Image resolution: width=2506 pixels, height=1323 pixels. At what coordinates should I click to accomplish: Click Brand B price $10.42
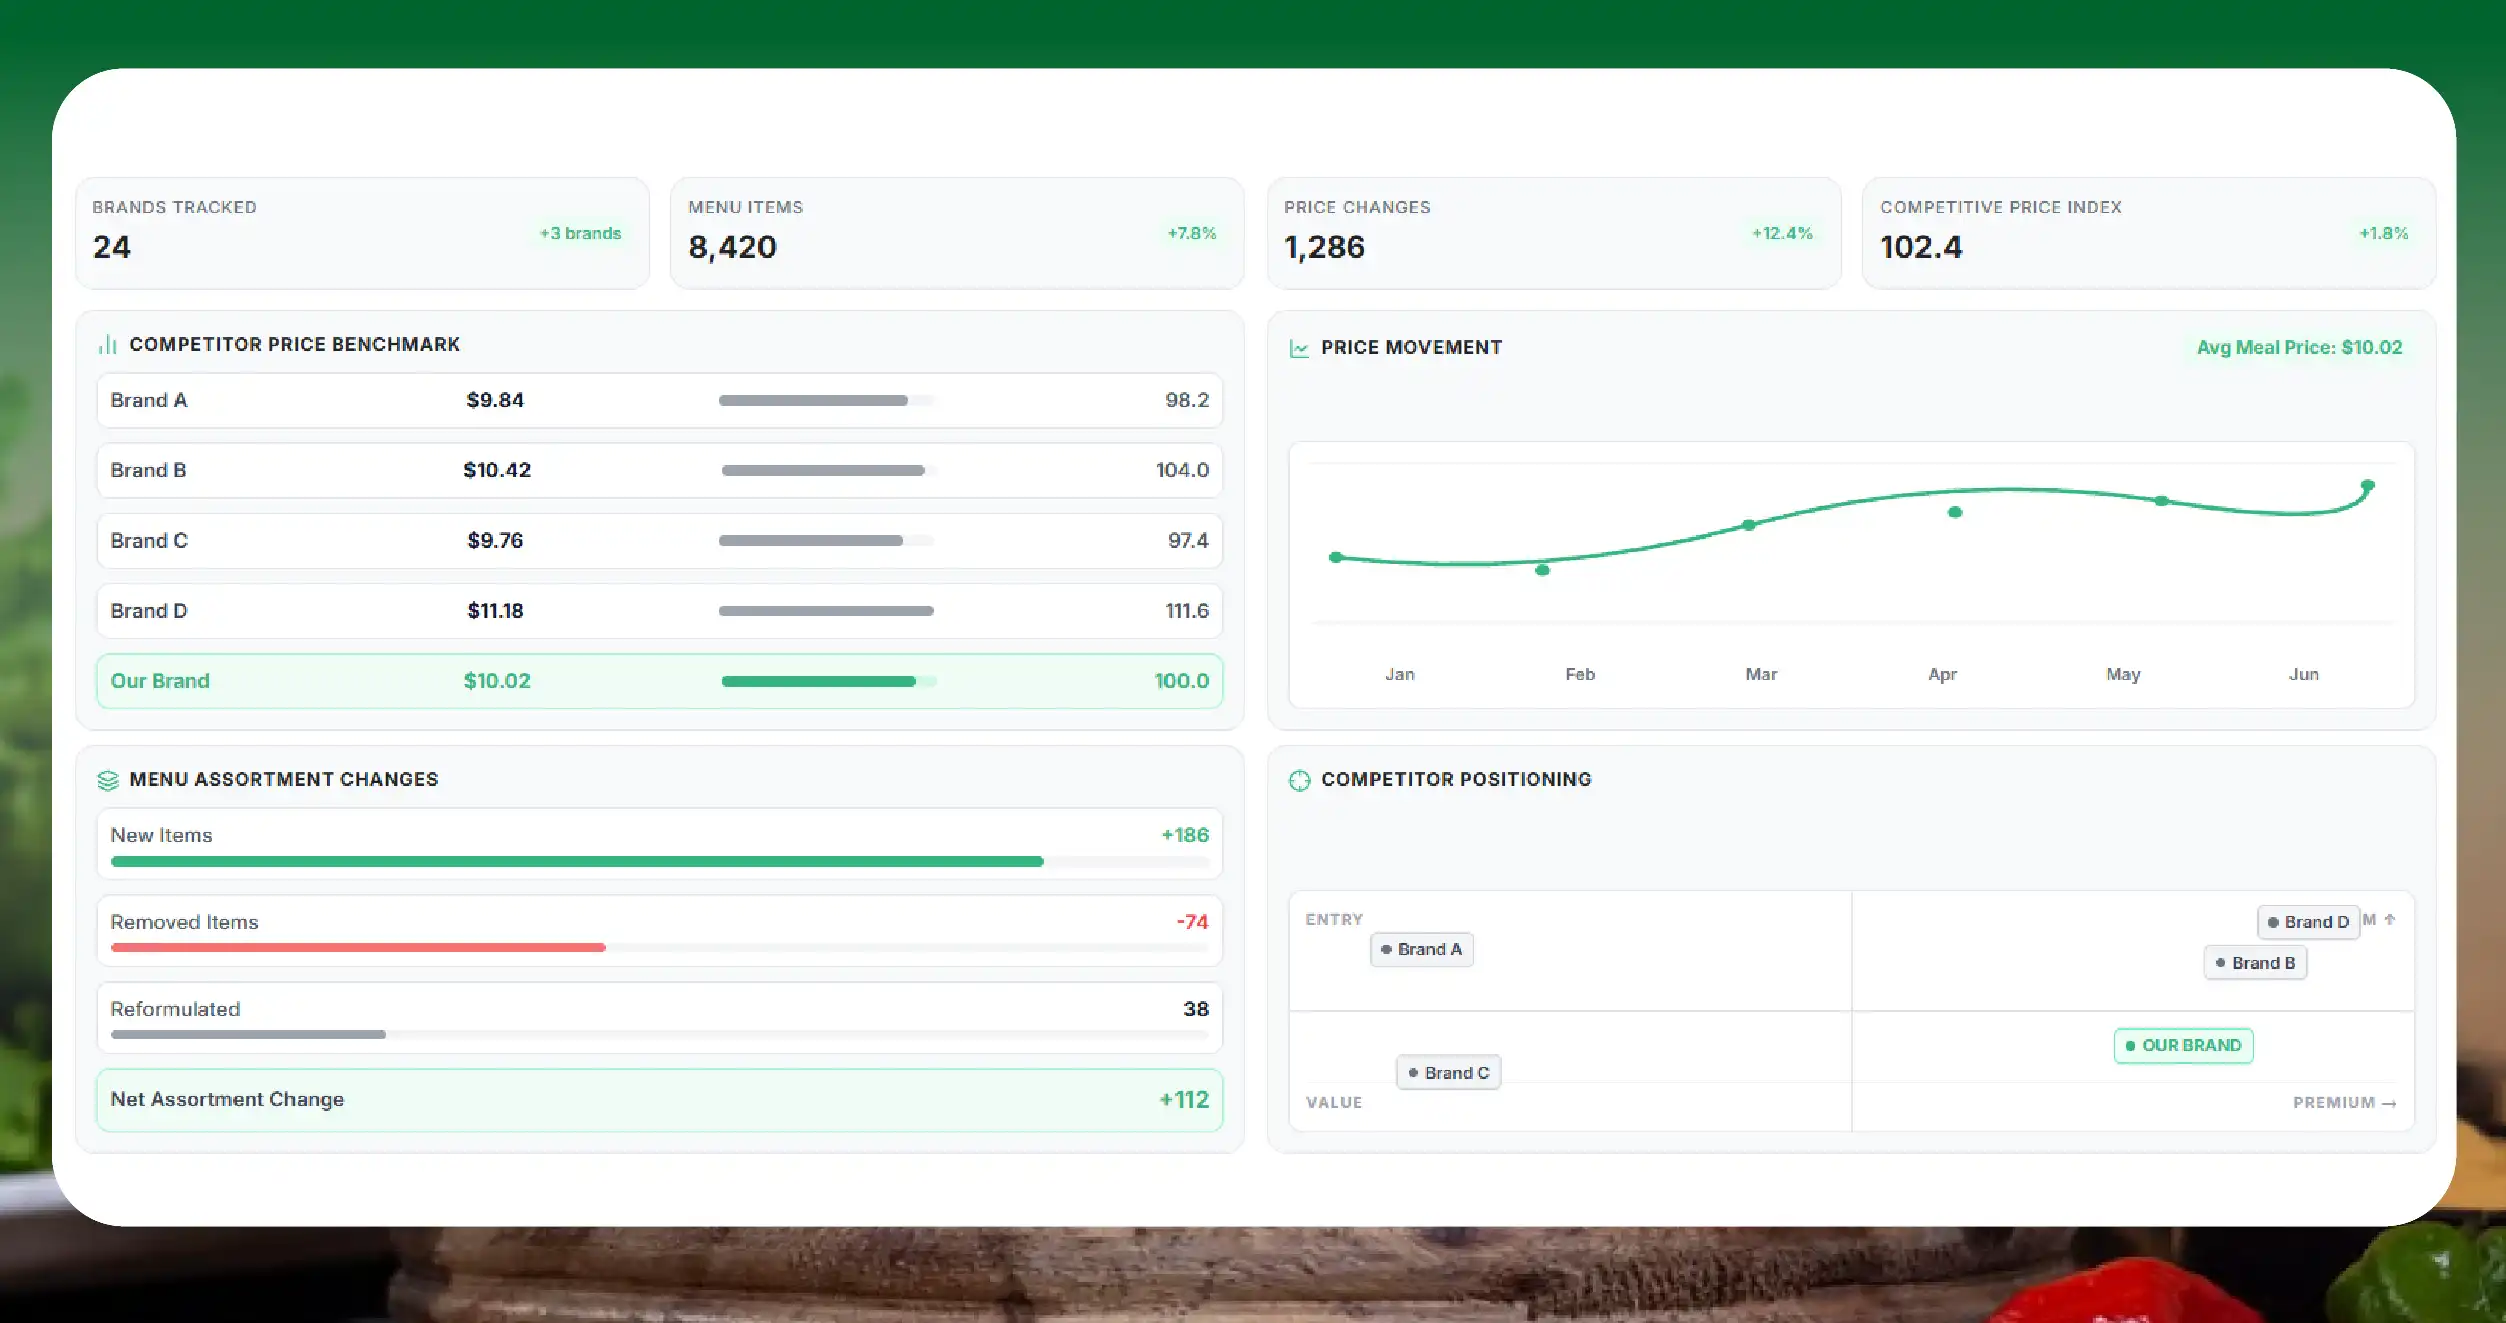tap(497, 470)
